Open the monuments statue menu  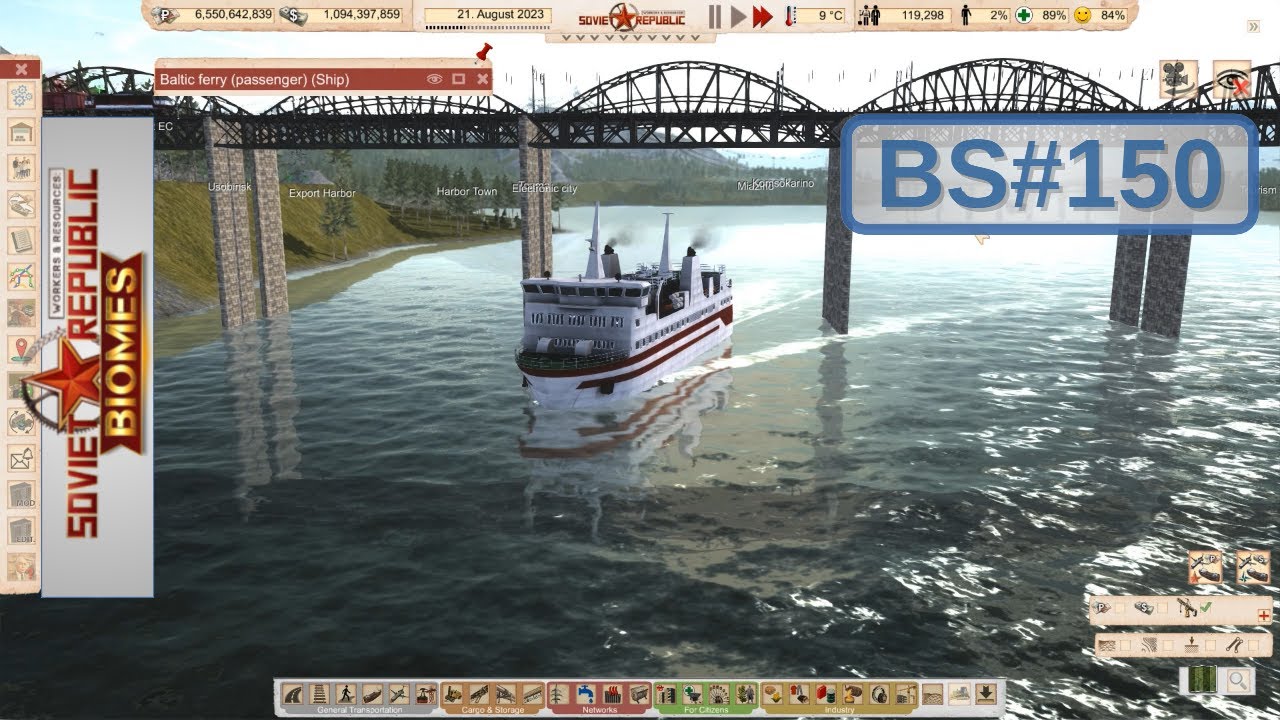(745, 694)
